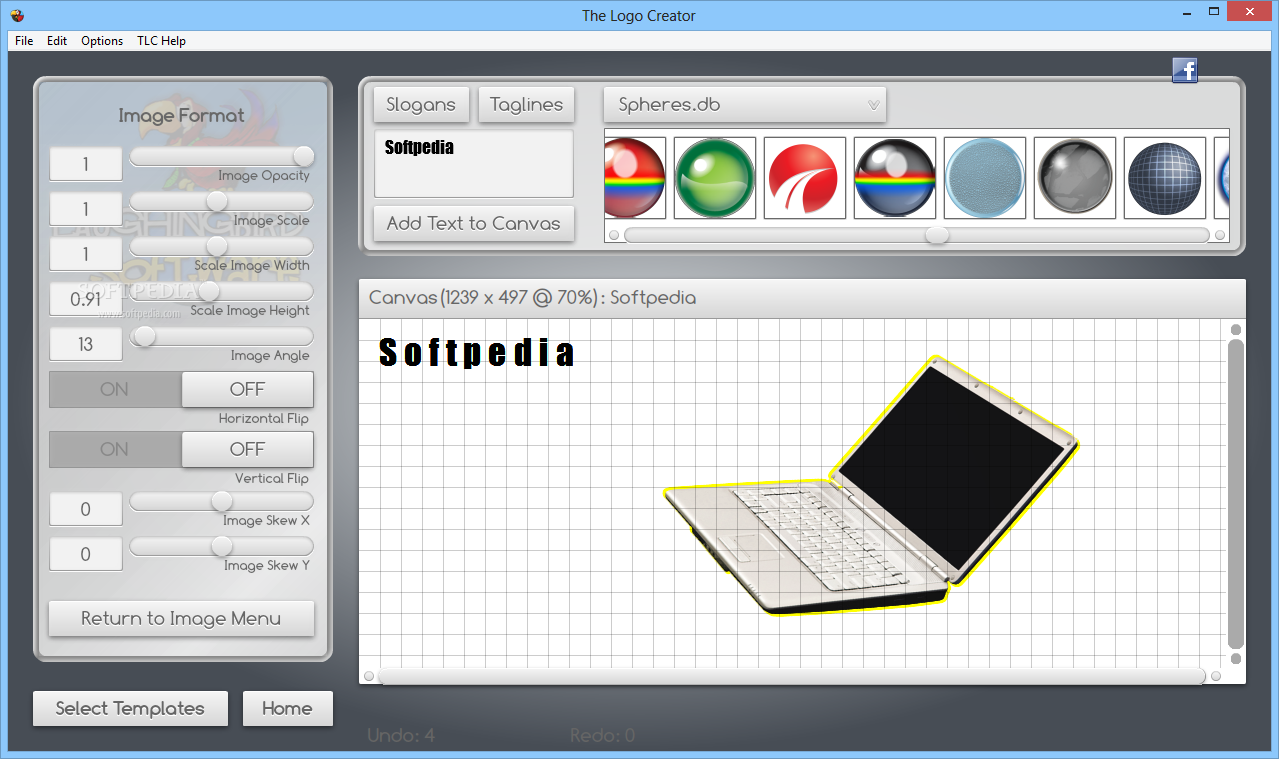Click the Softpedia text input box
1279x759 pixels.
(x=474, y=163)
